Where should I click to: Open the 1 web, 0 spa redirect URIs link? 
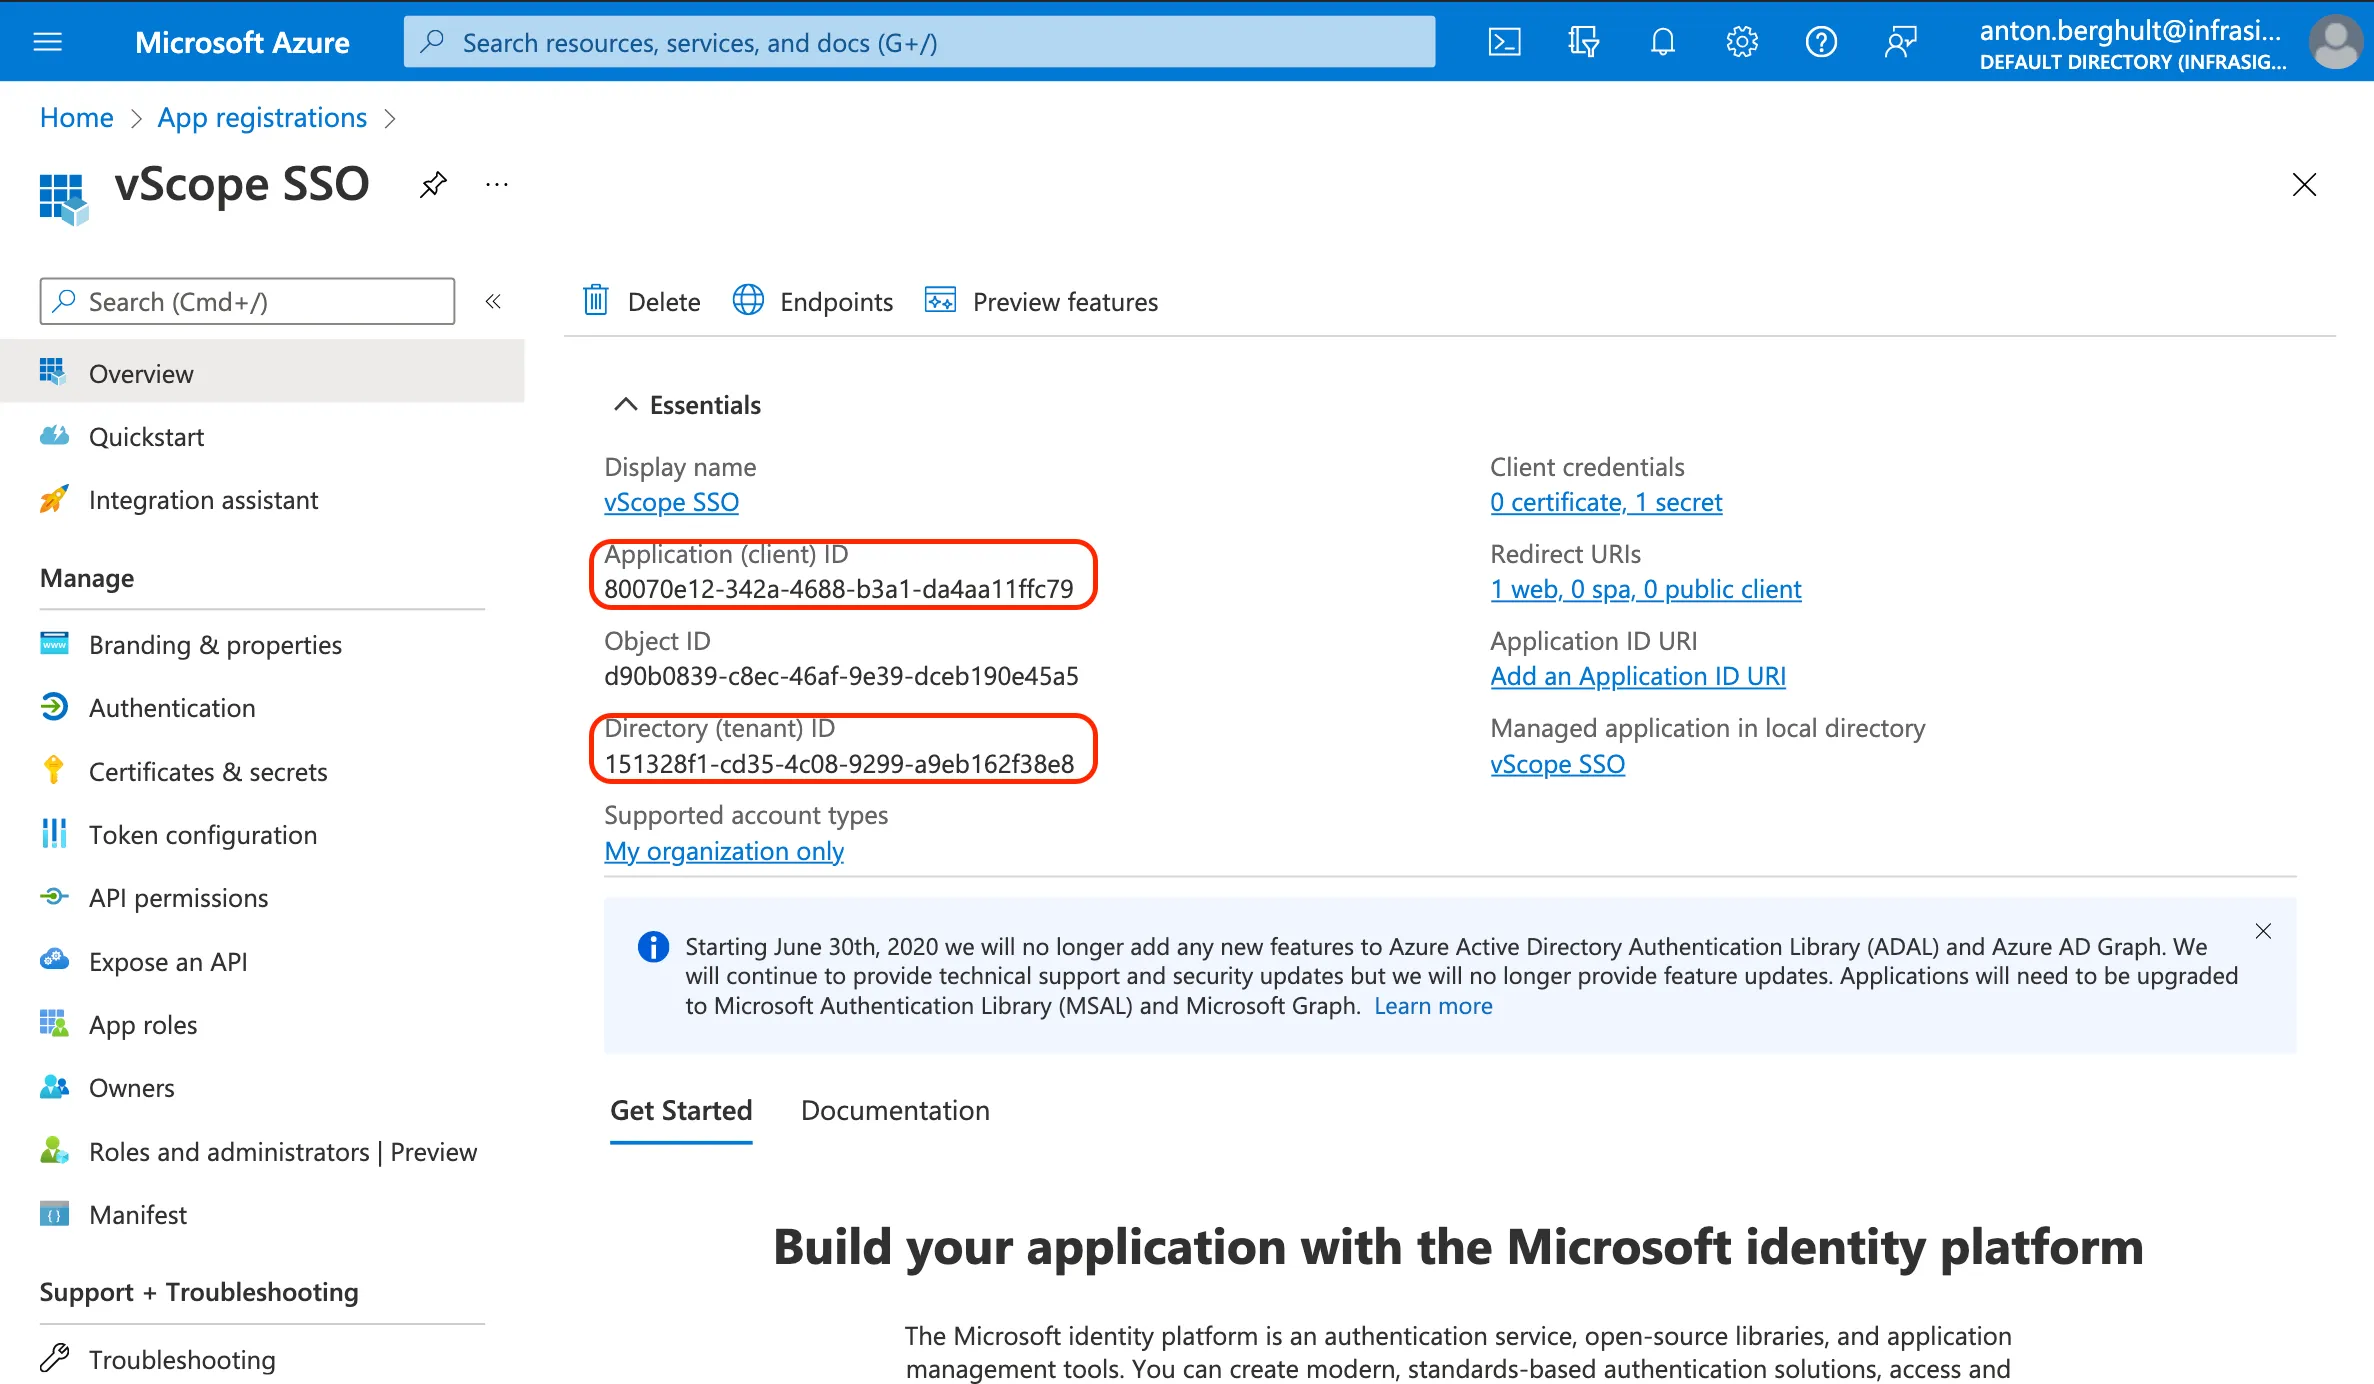(1646, 589)
